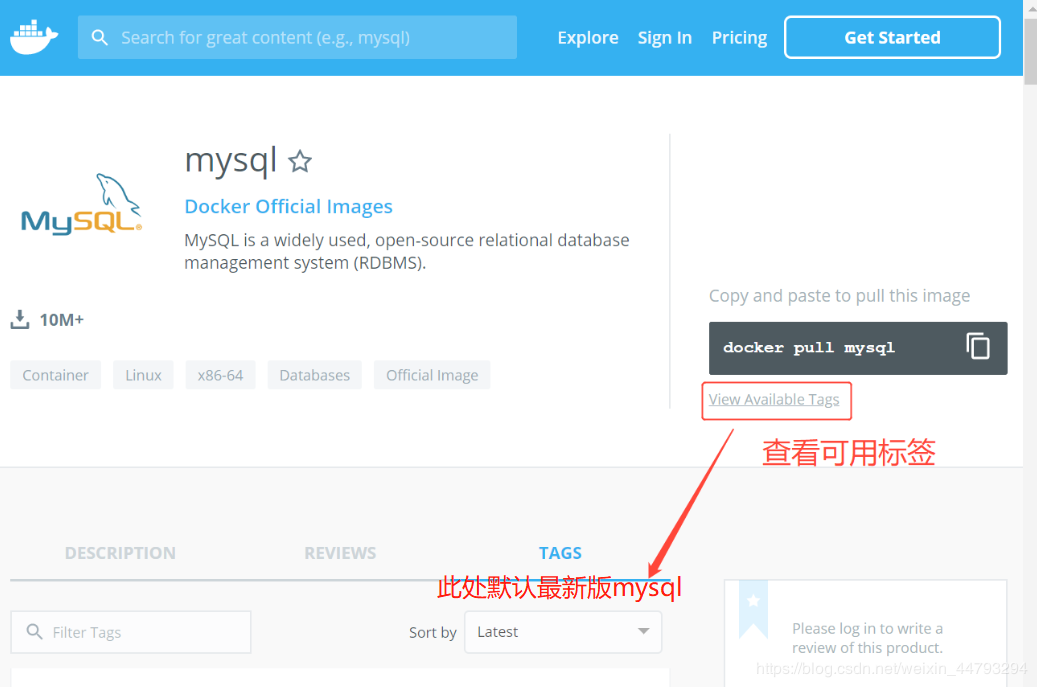Click the mysql repository title
The height and width of the screenshot is (687, 1037).
point(230,161)
